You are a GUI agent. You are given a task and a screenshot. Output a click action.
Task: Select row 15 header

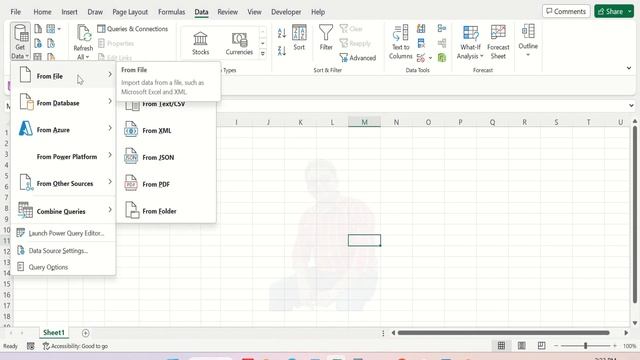point(7,284)
